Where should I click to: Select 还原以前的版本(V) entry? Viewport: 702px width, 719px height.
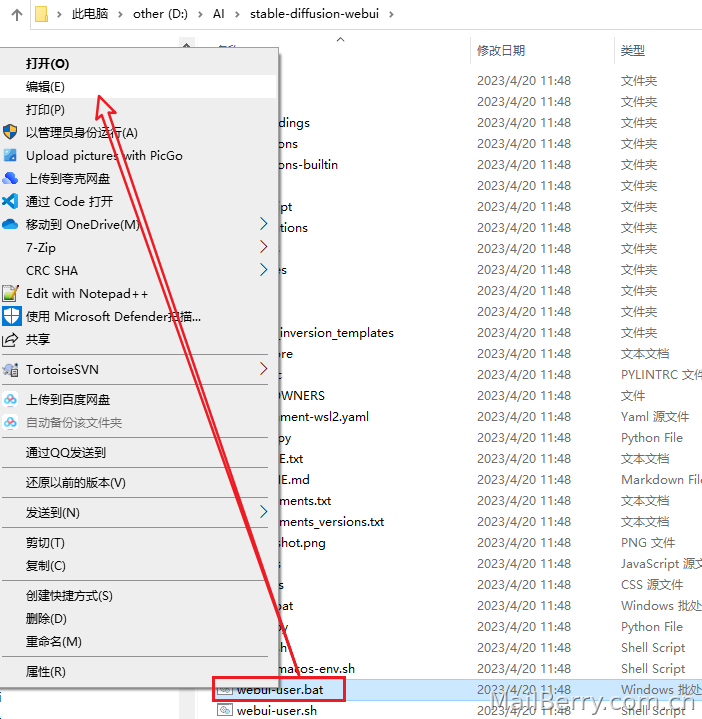[138, 482]
